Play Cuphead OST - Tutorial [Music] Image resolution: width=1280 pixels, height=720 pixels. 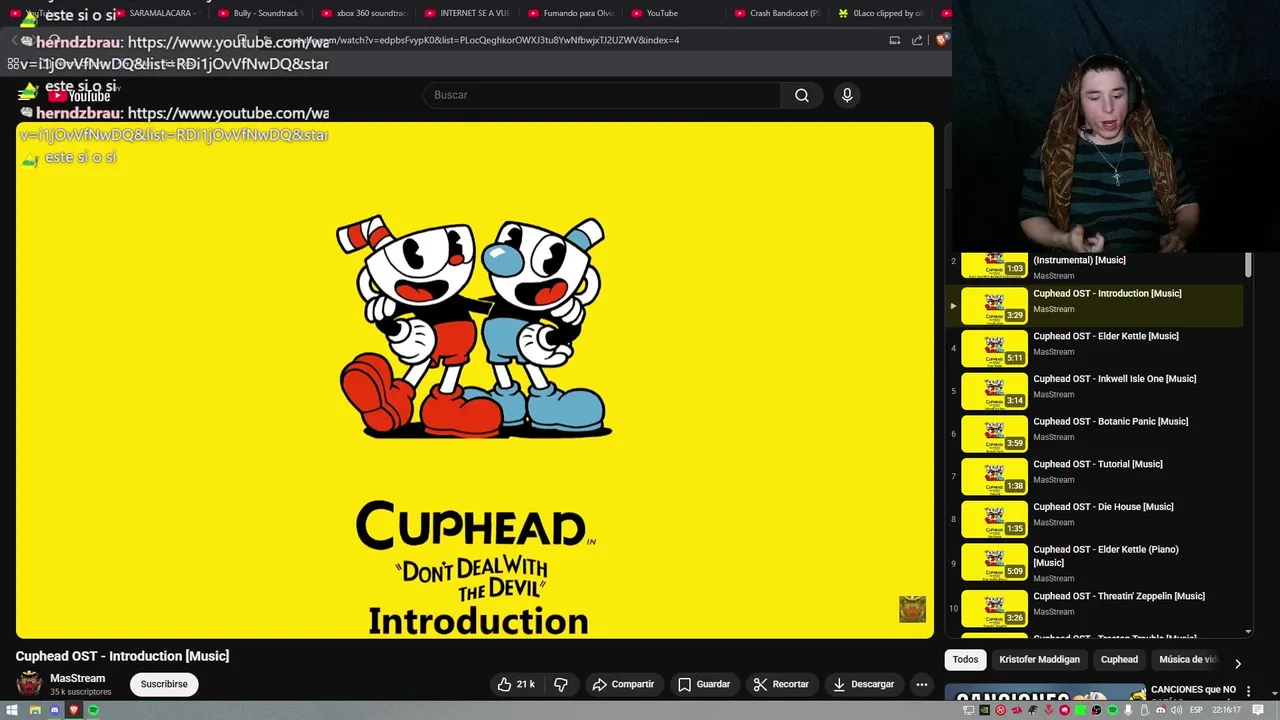(x=1095, y=476)
